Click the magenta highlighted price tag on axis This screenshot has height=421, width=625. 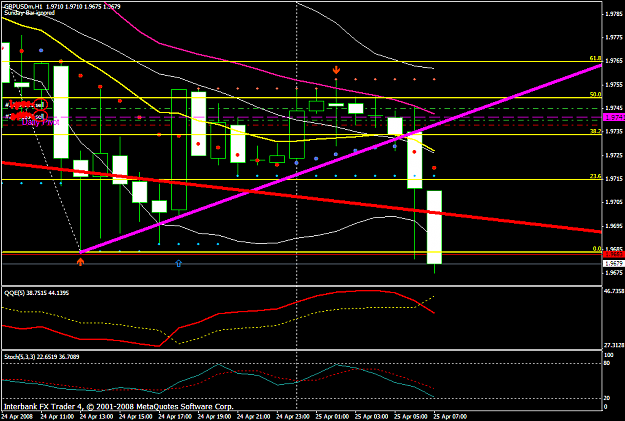(x=614, y=117)
